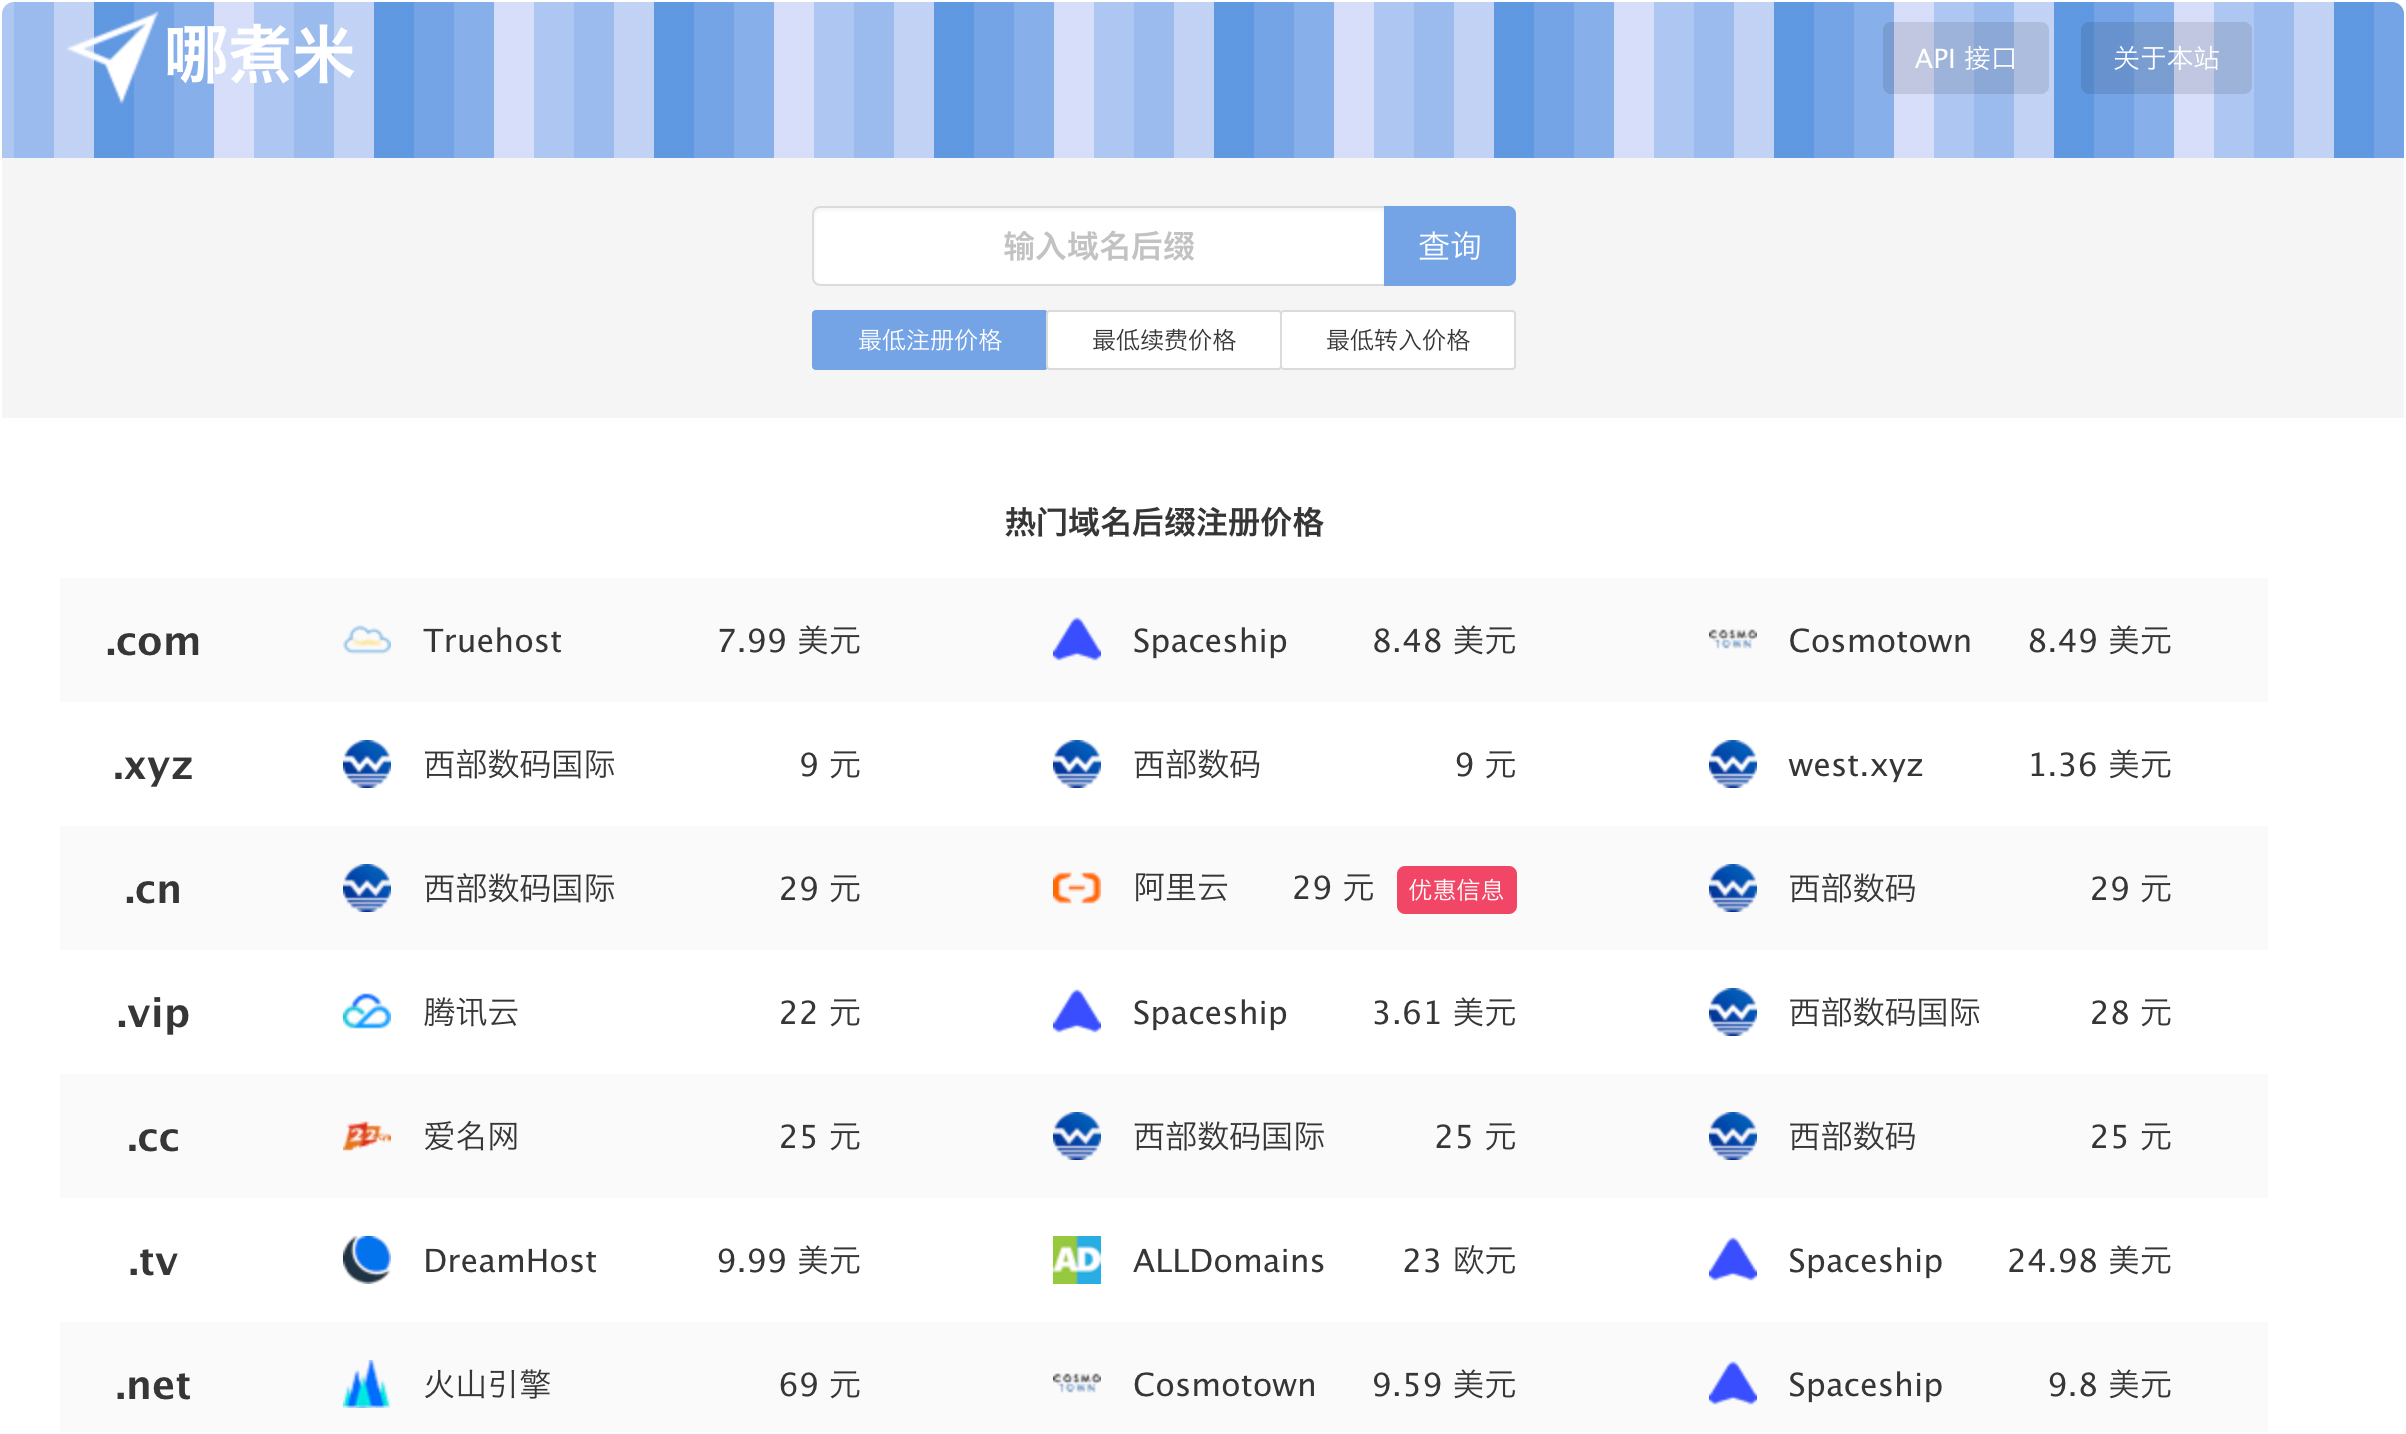2406x1434 pixels.
Task: Click the 69 元 火山引擎 price
Action: click(x=820, y=1384)
